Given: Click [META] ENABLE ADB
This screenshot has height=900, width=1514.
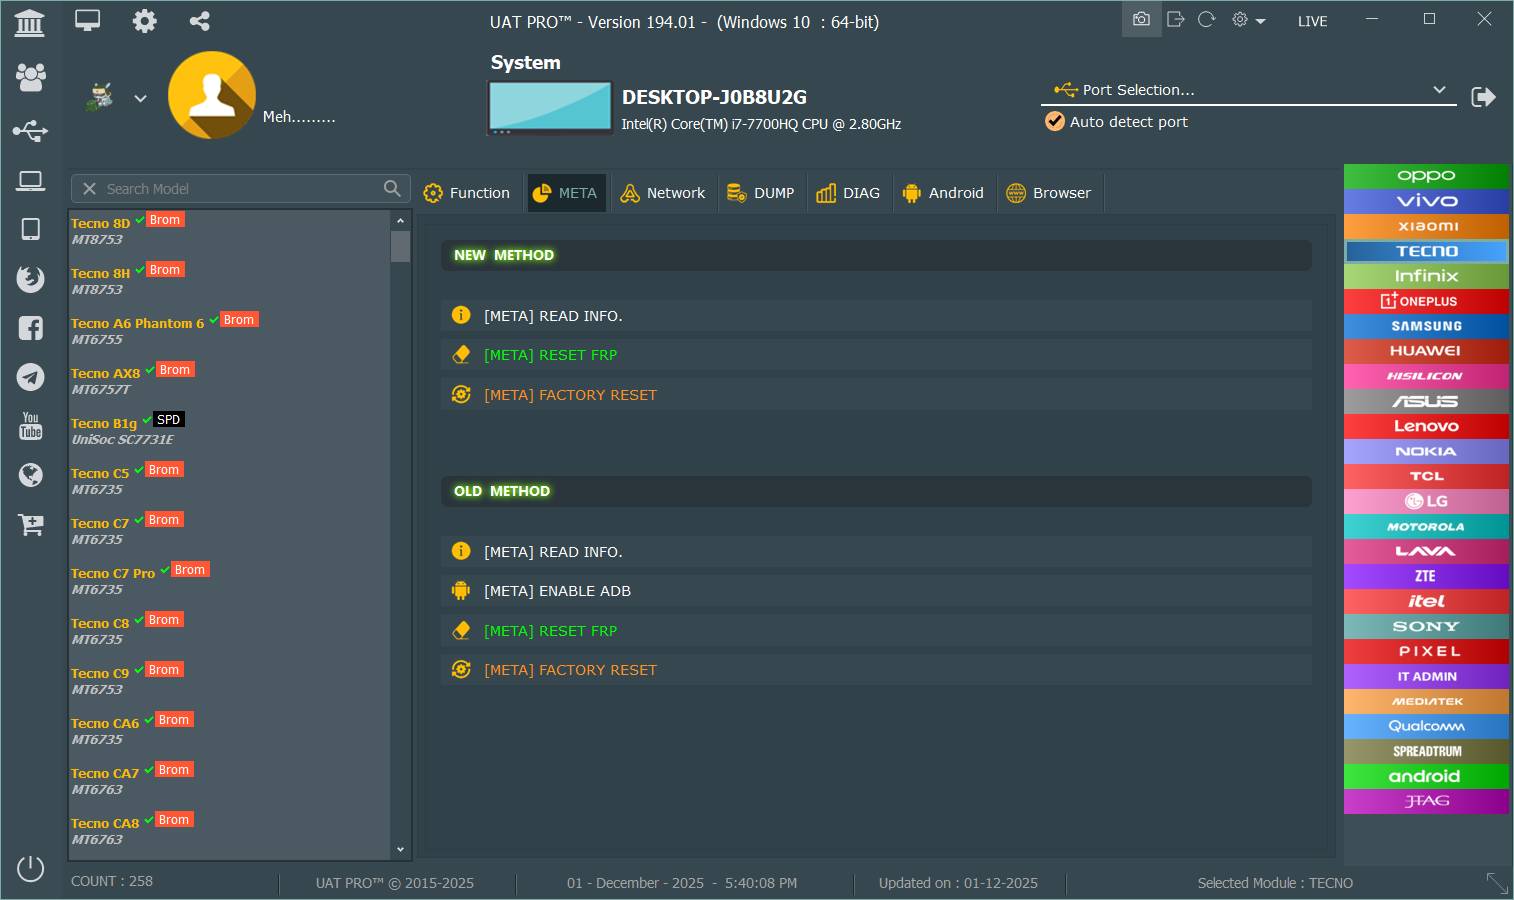Looking at the screenshot, I should (557, 591).
